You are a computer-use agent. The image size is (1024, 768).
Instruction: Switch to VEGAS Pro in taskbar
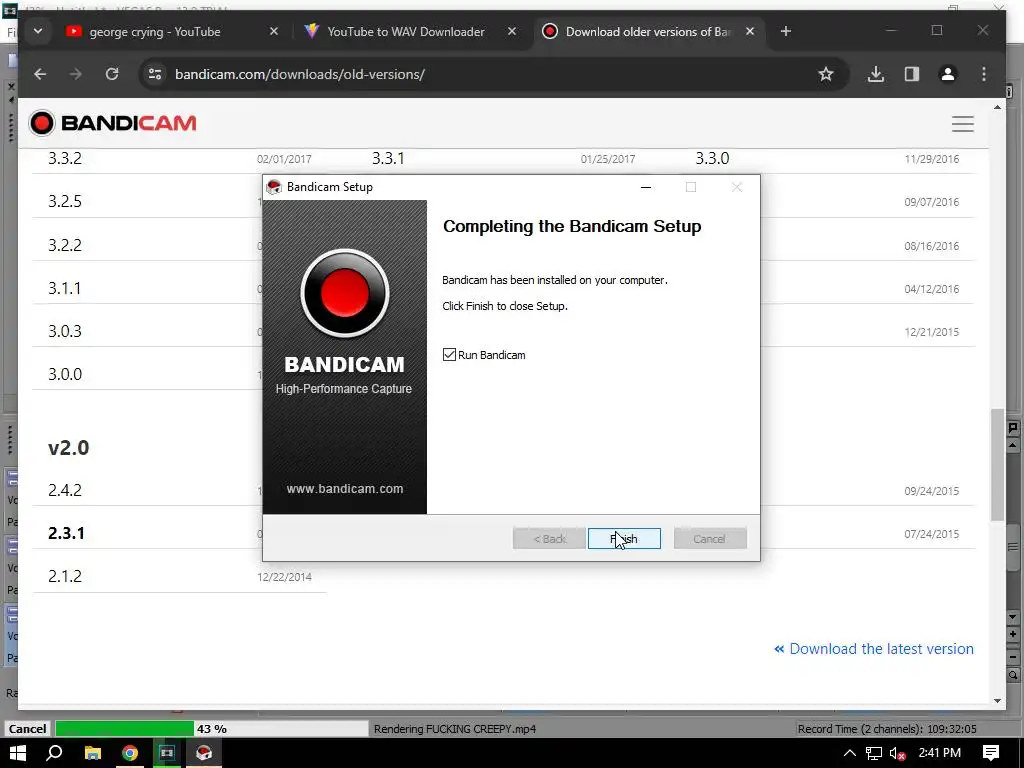(x=167, y=753)
